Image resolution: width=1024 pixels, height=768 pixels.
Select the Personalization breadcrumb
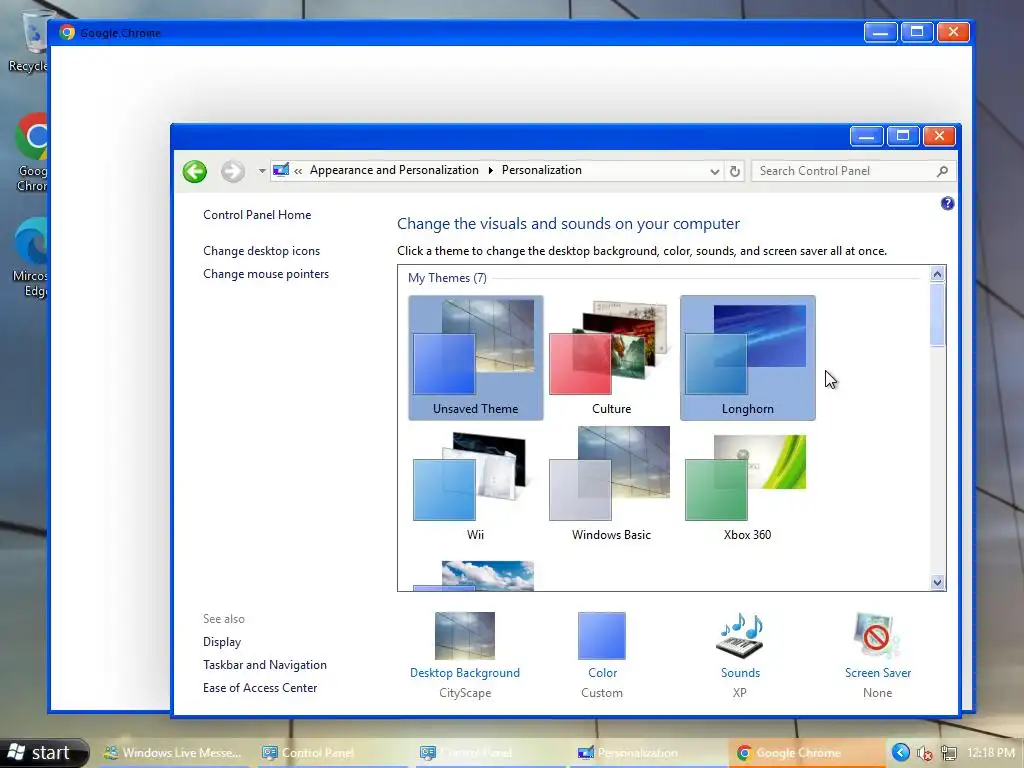[x=541, y=170]
